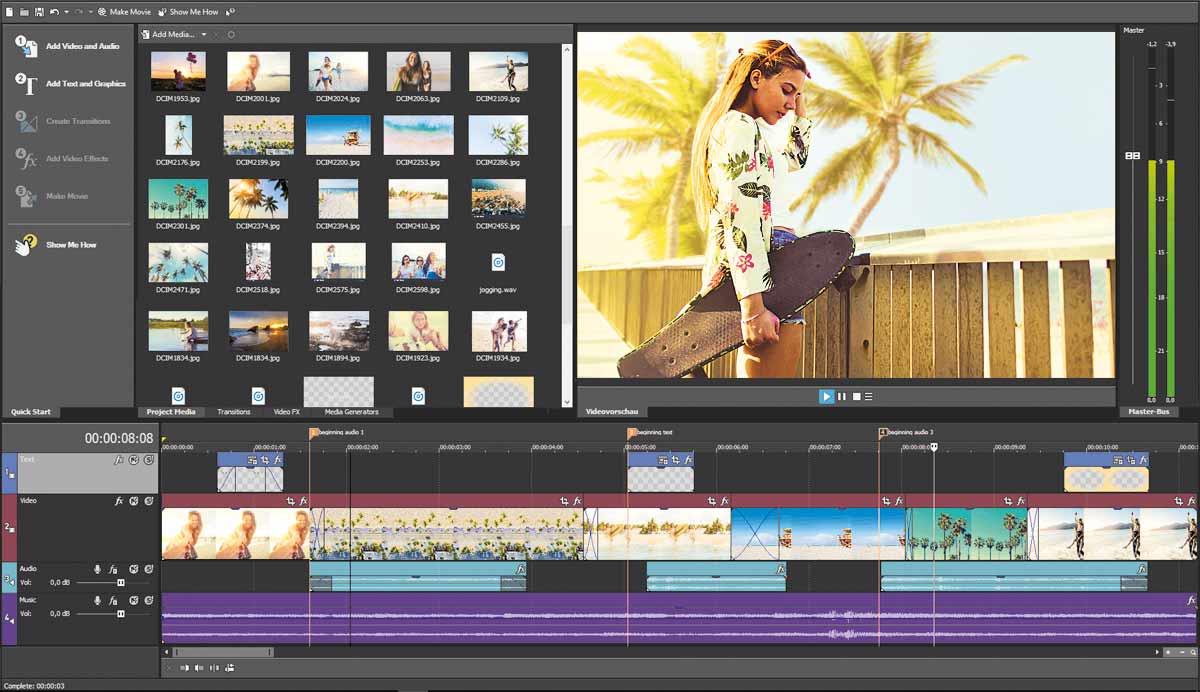Viewport: 1200px width, 692px height.
Task: Click the New Project icon
Action: 9,12
